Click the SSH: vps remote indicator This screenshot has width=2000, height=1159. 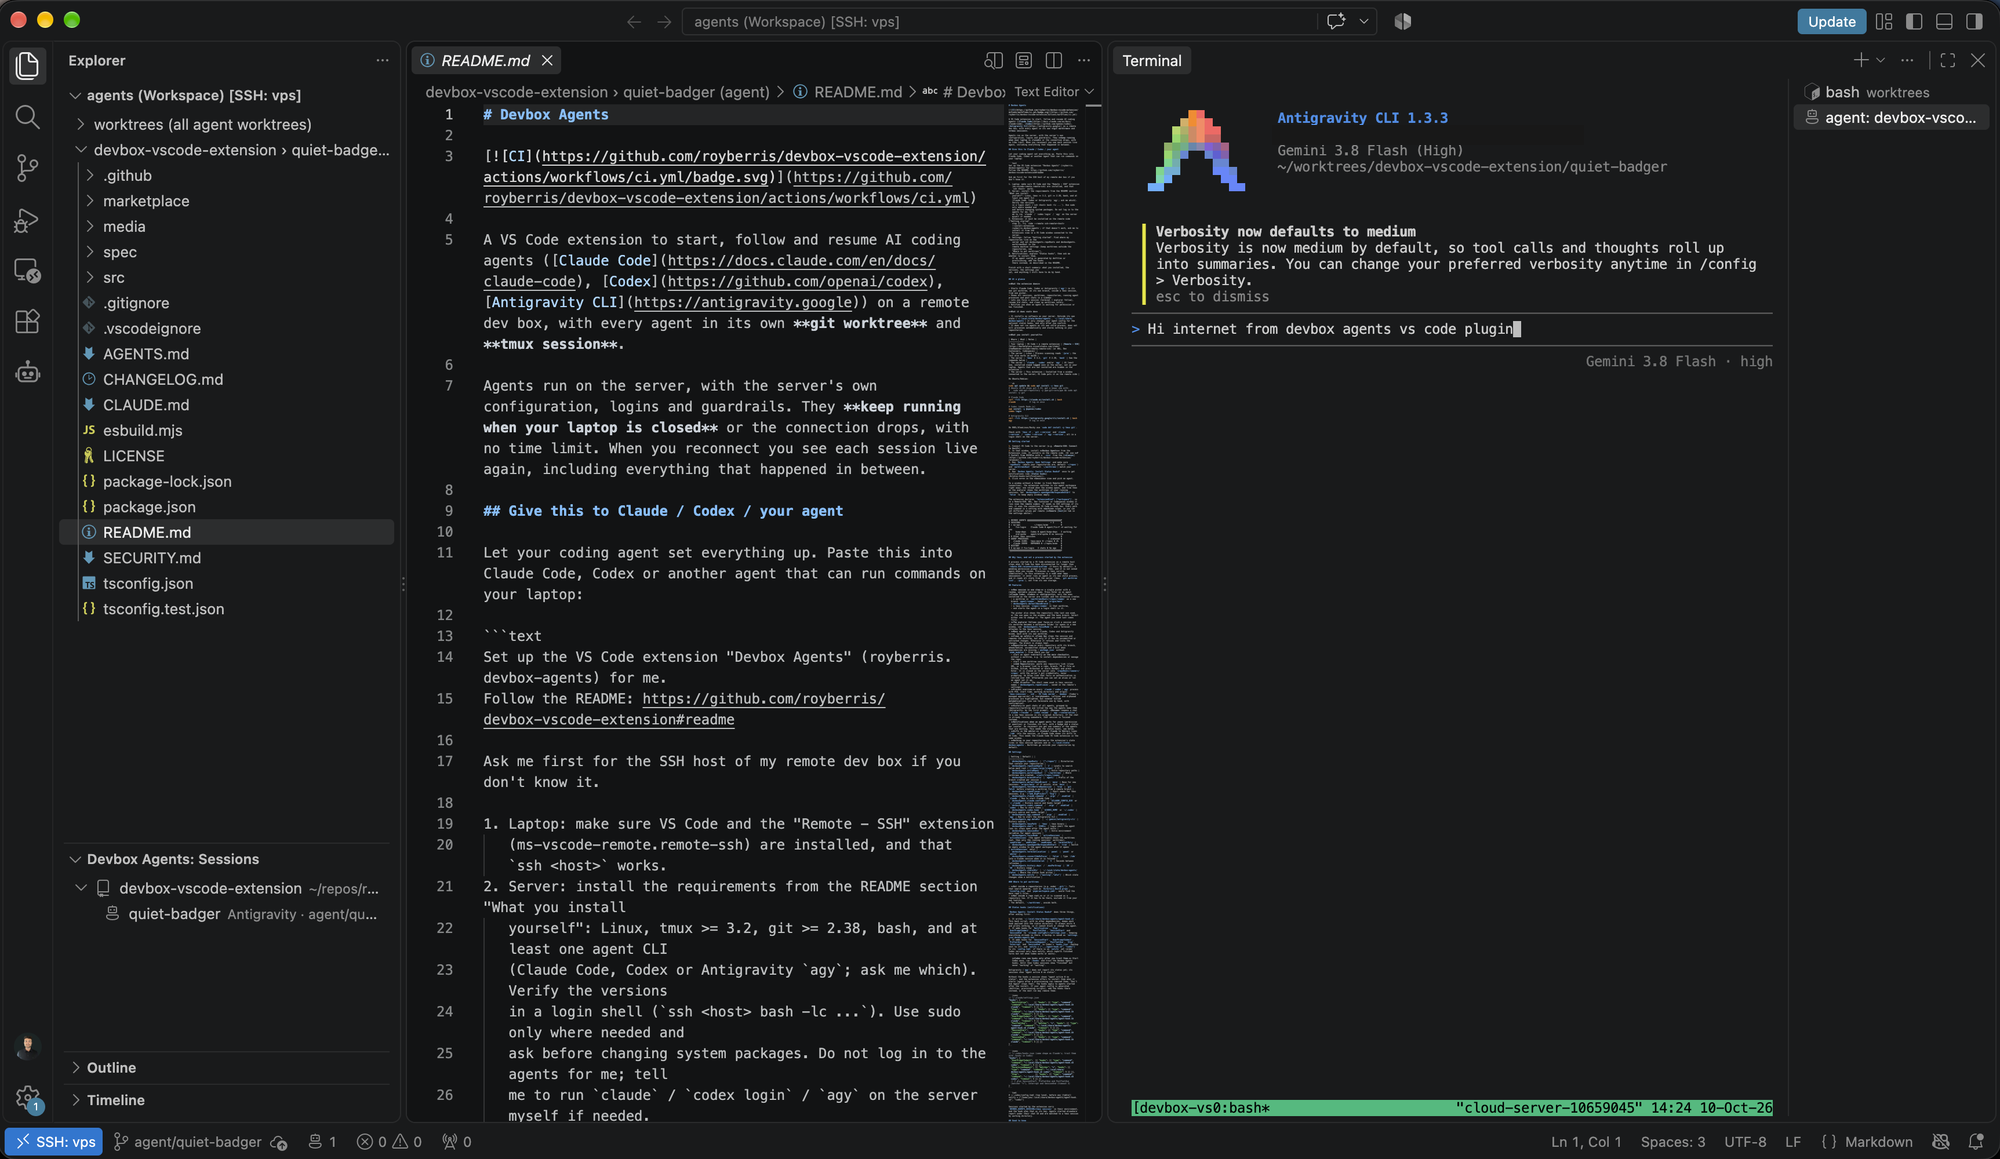[x=54, y=1142]
